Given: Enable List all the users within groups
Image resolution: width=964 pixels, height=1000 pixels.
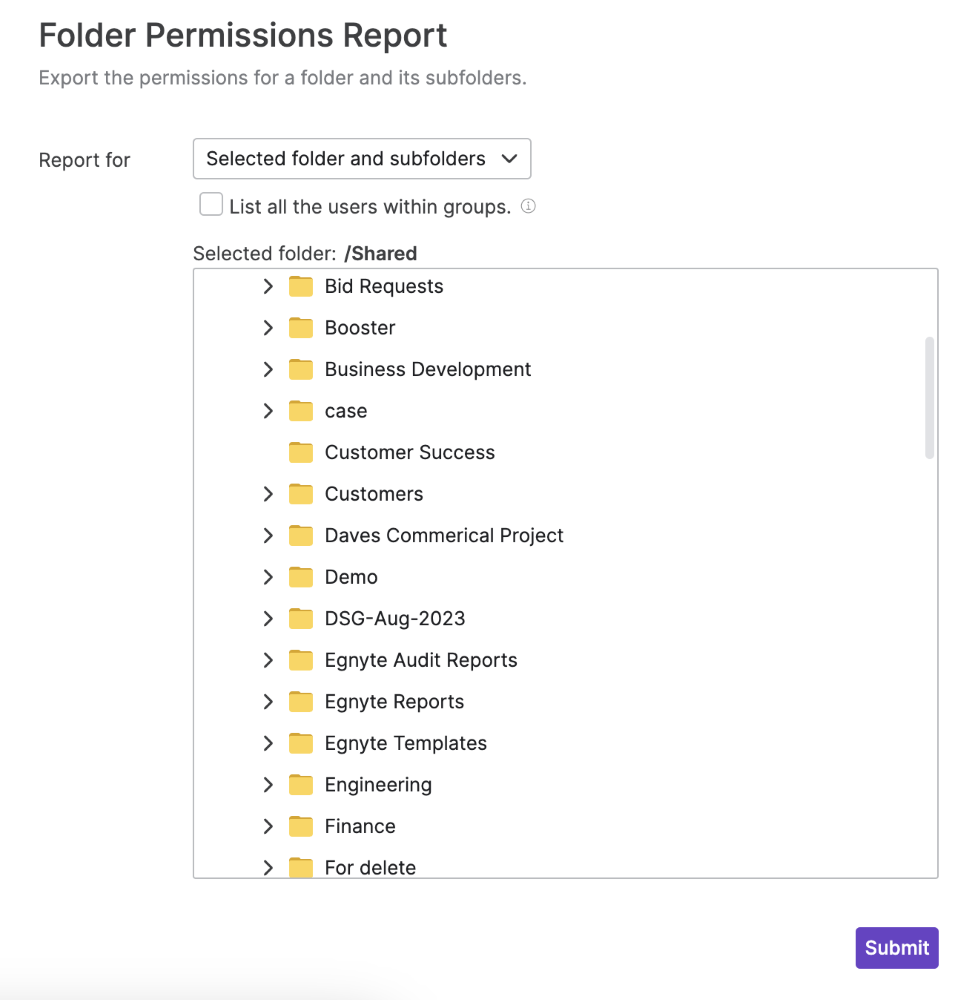Looking at the screenshot, I should tap(211, 205).
